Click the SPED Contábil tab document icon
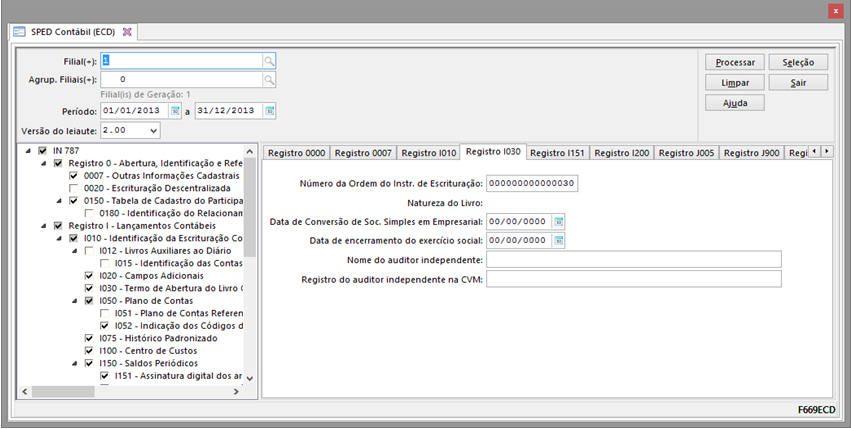Screen dimensions: 851x429 point(19,32)
